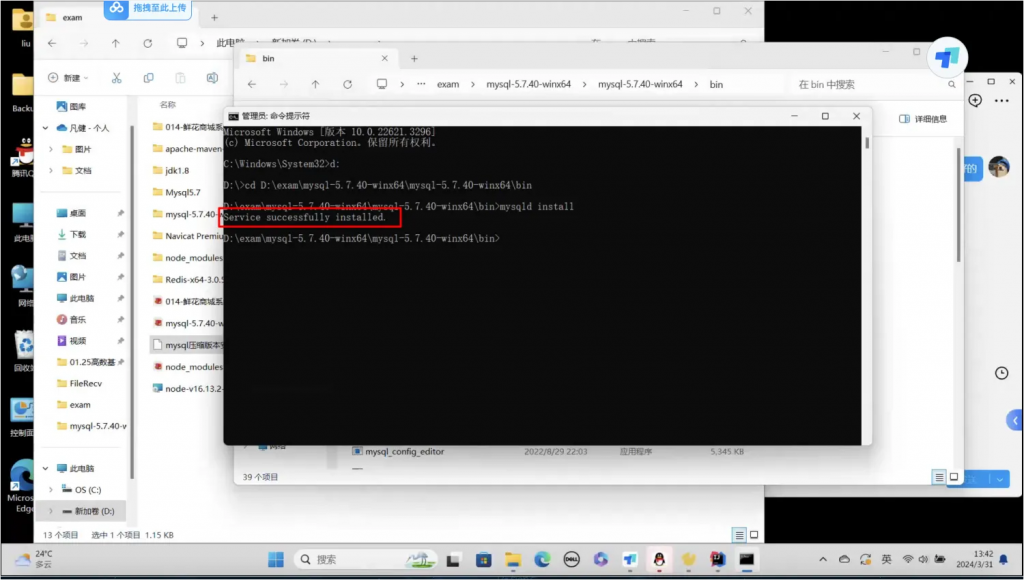Expand the OS (C:) drive tree node
The width and height of the screenshot is (1024, 580).
51,490
